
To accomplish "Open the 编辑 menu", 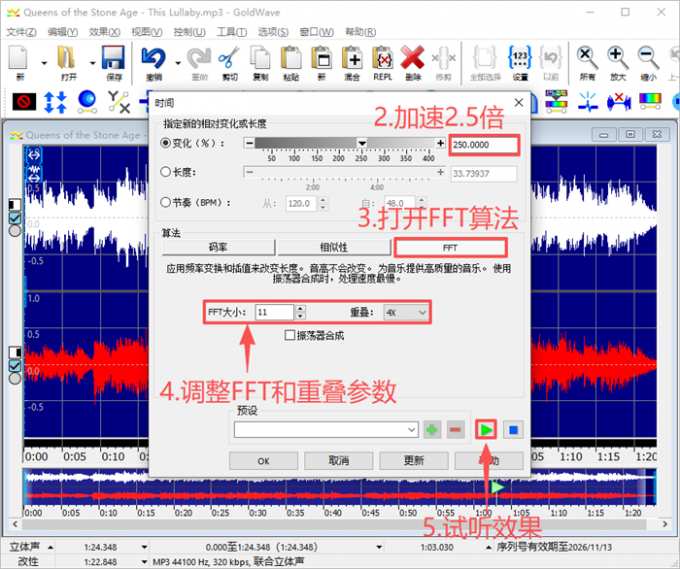I will (62, 32).
